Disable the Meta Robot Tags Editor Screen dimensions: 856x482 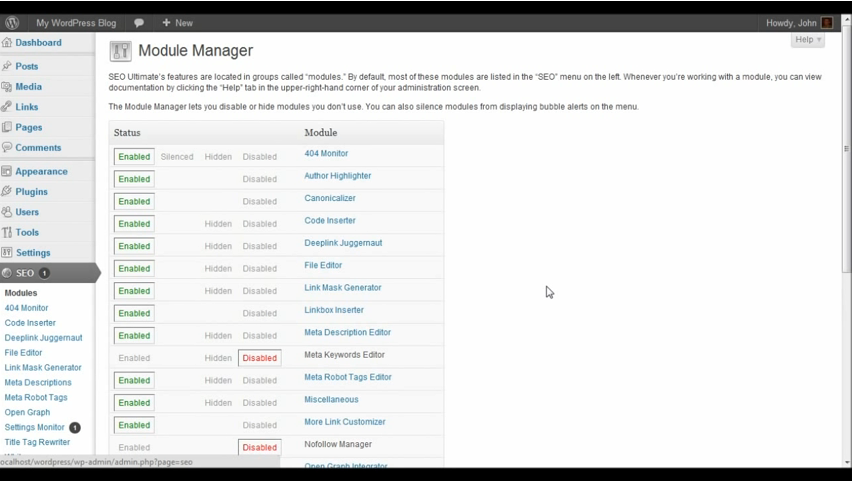pyautogui.click(x=259, y=380)
